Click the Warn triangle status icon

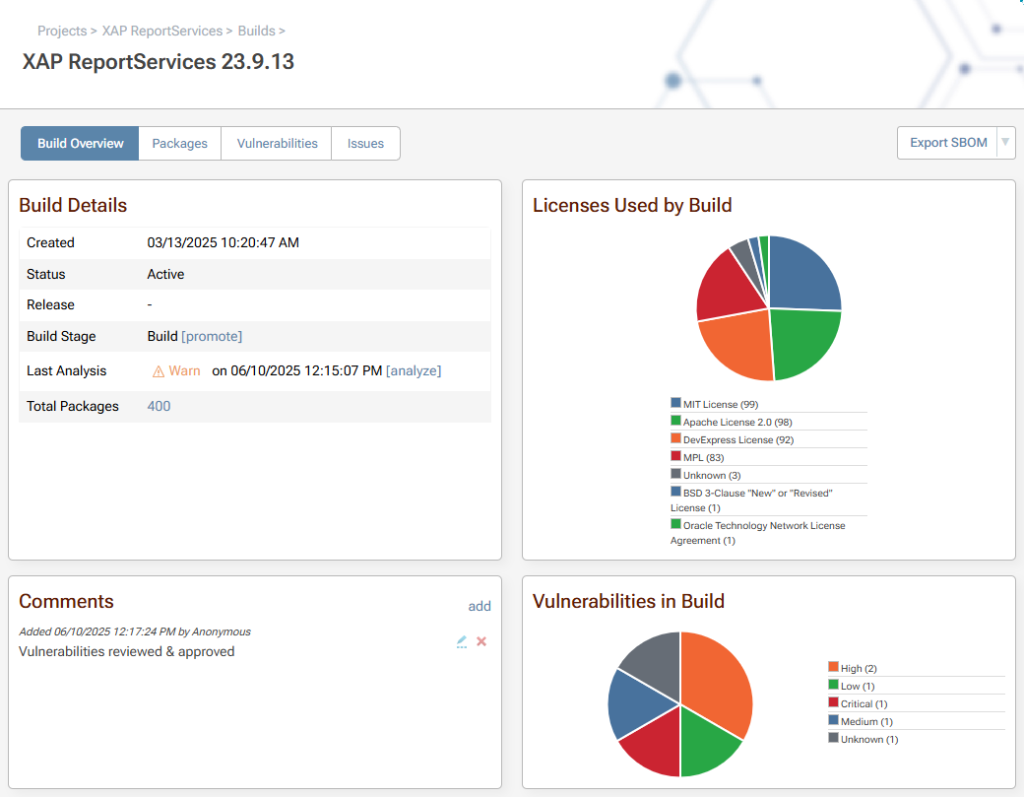(x=158, y=371)
